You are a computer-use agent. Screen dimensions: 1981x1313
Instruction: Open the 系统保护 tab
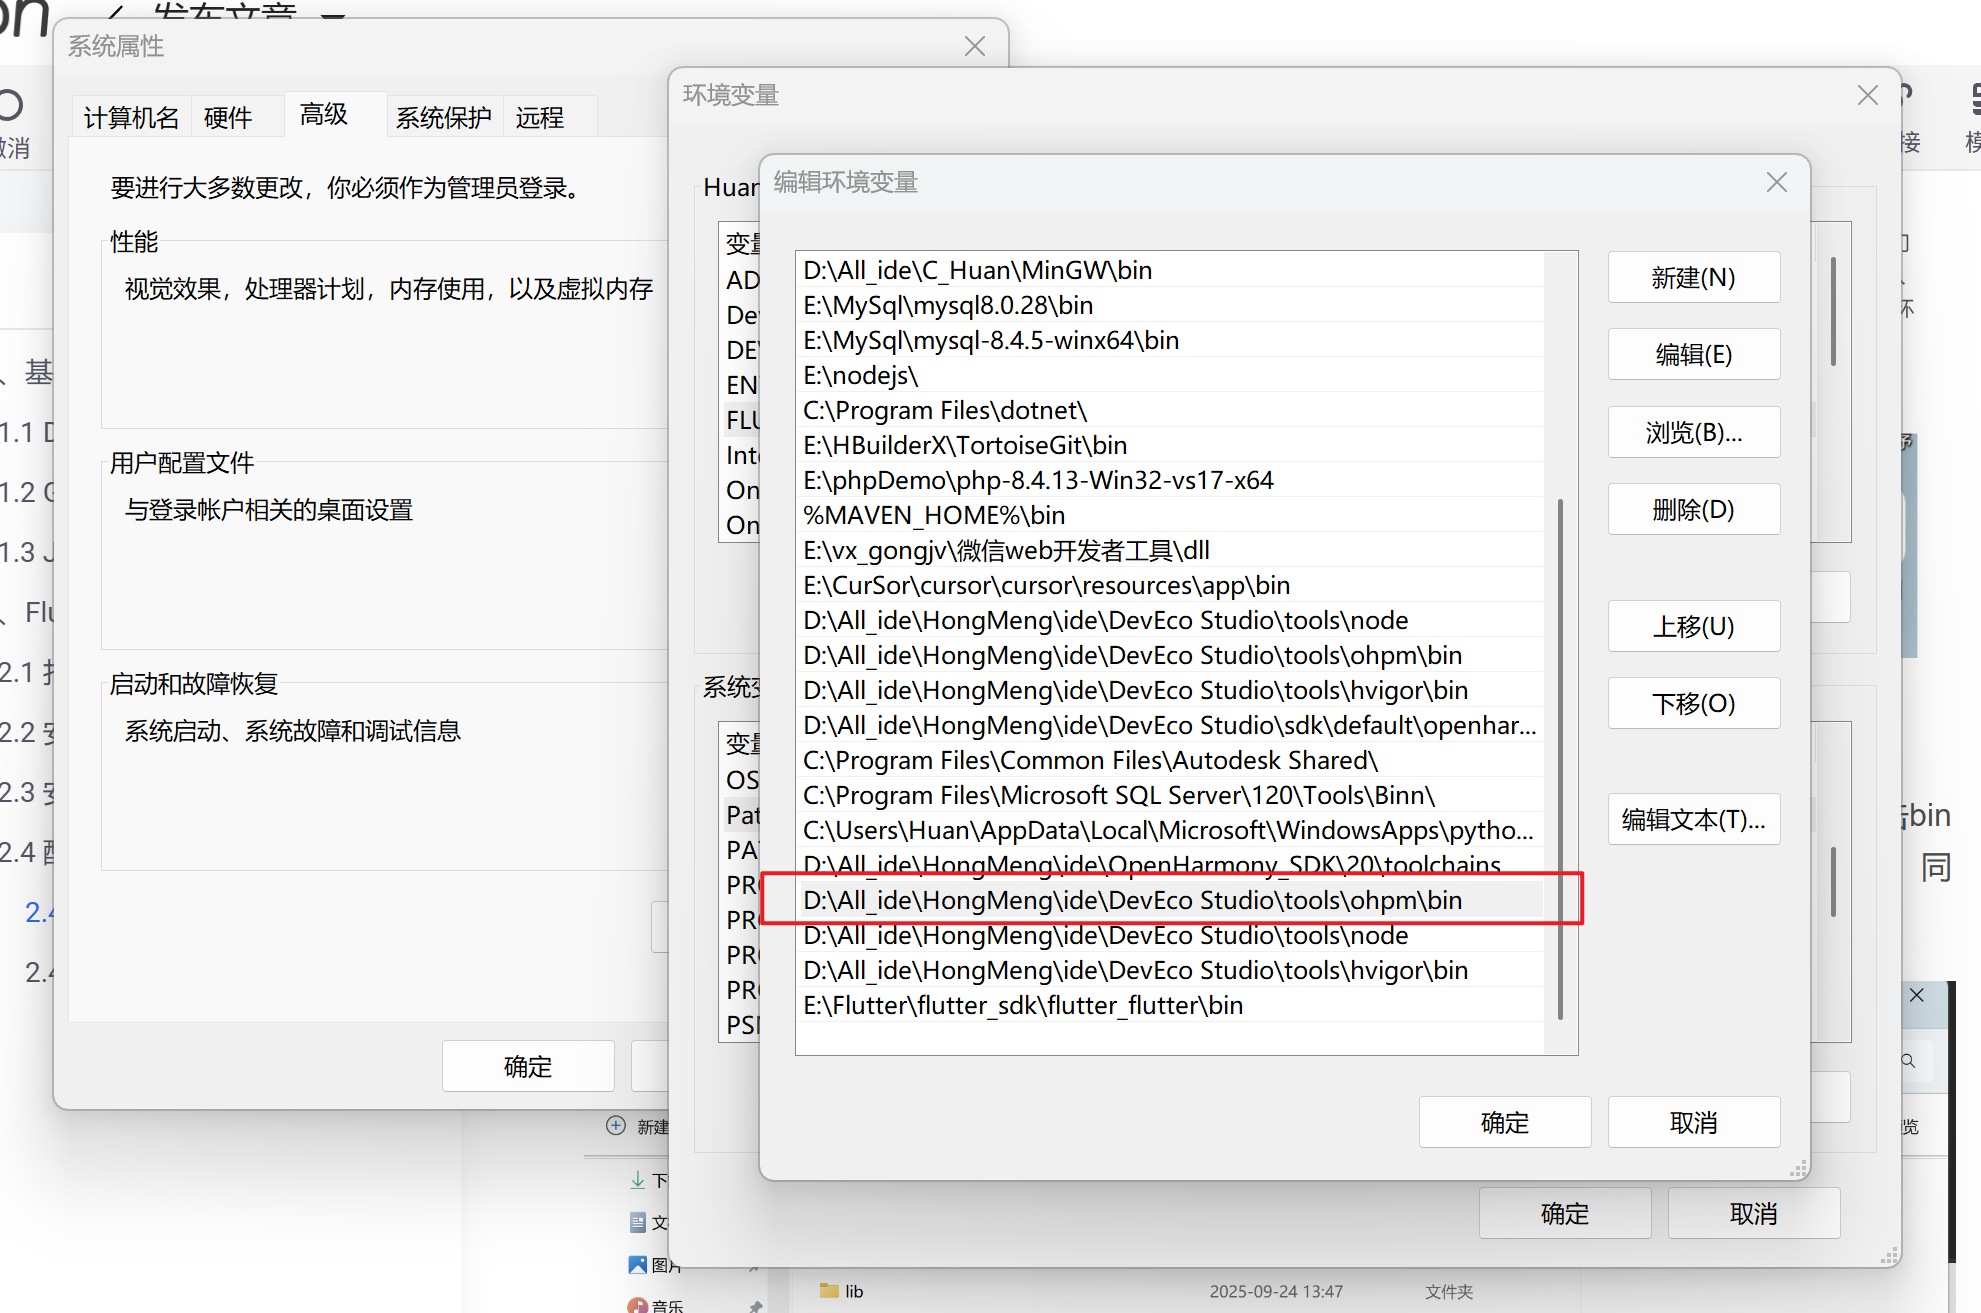(443, 118)
